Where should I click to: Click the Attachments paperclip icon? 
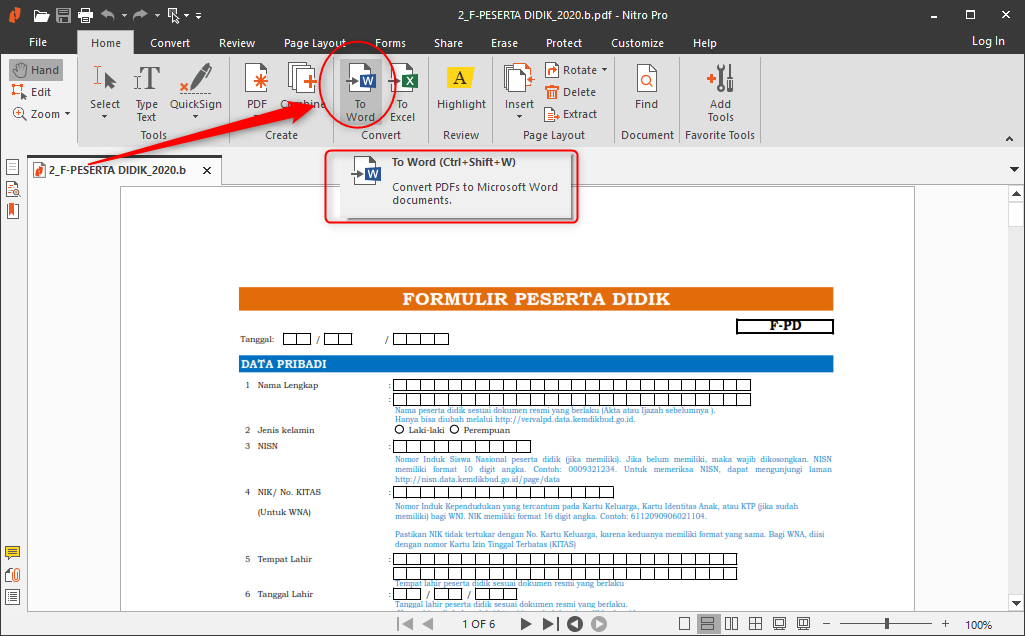pos(13,574)
